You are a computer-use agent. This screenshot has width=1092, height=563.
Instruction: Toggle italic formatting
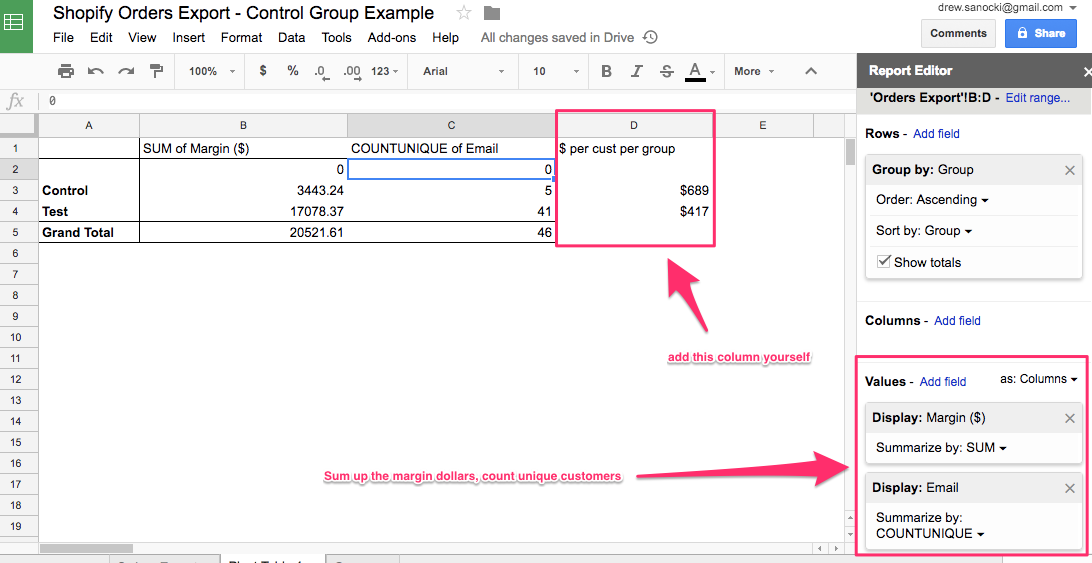tap(636, 71)
